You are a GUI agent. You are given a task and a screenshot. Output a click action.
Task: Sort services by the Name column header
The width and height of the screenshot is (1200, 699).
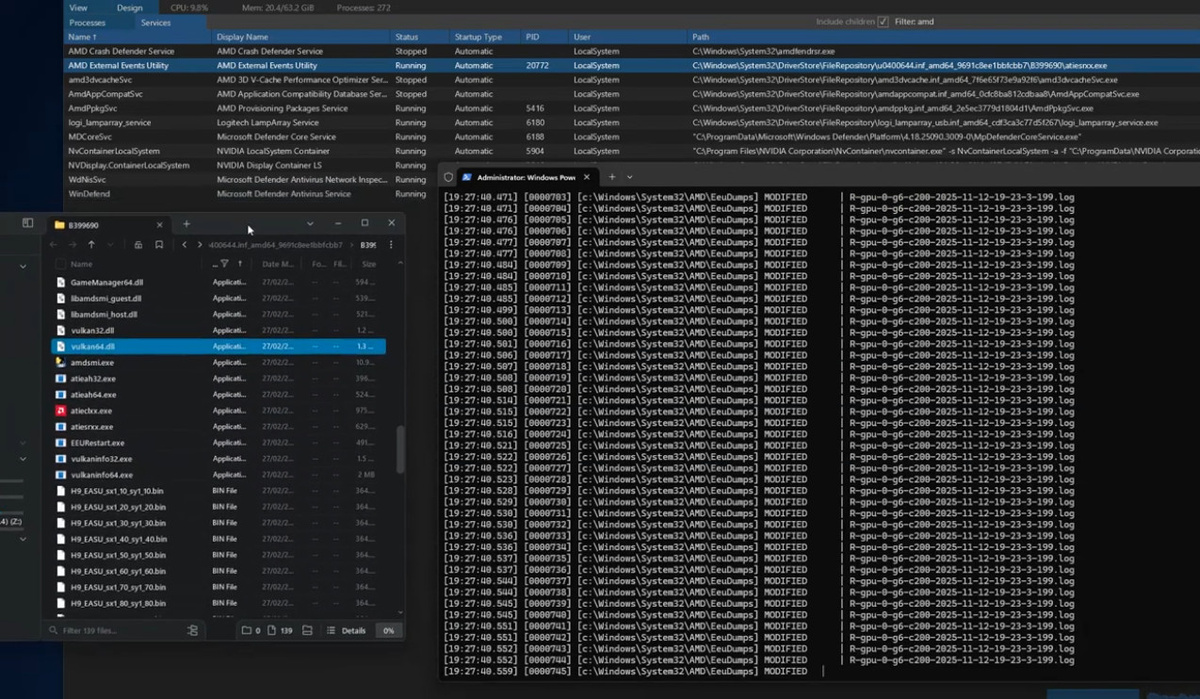[x=138, y=37]
